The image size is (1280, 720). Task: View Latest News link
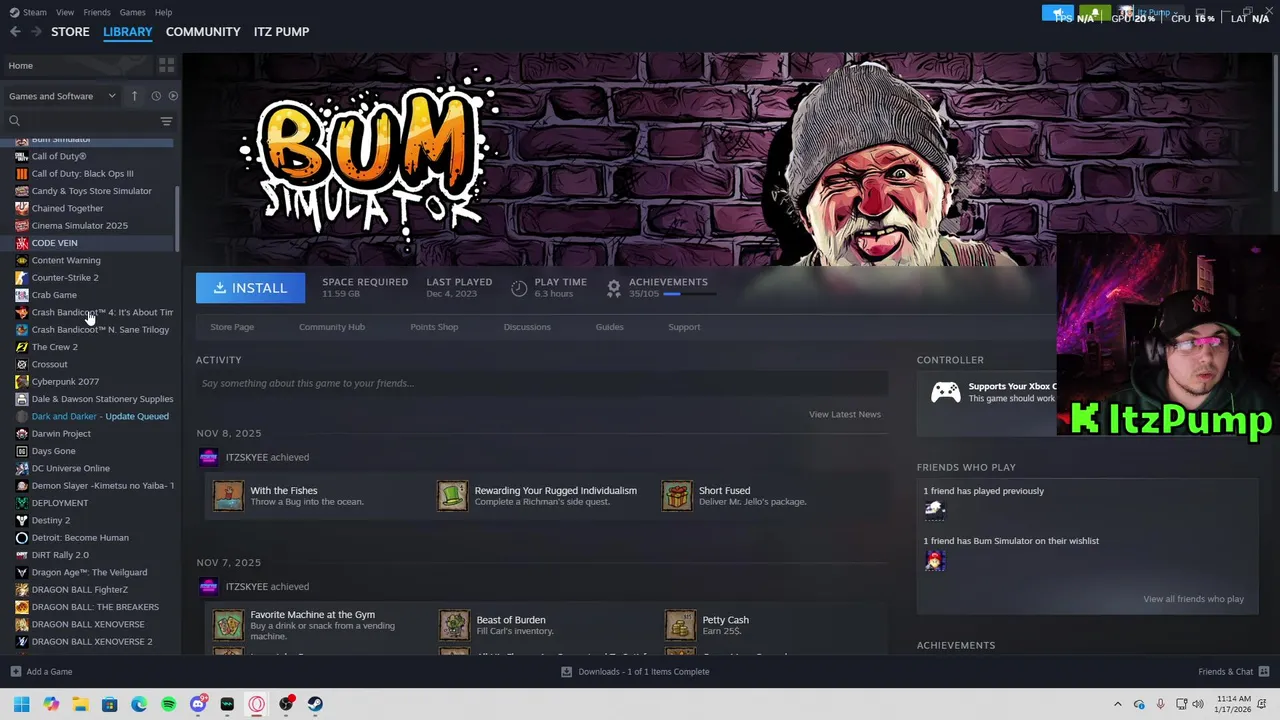pos(845,414)
